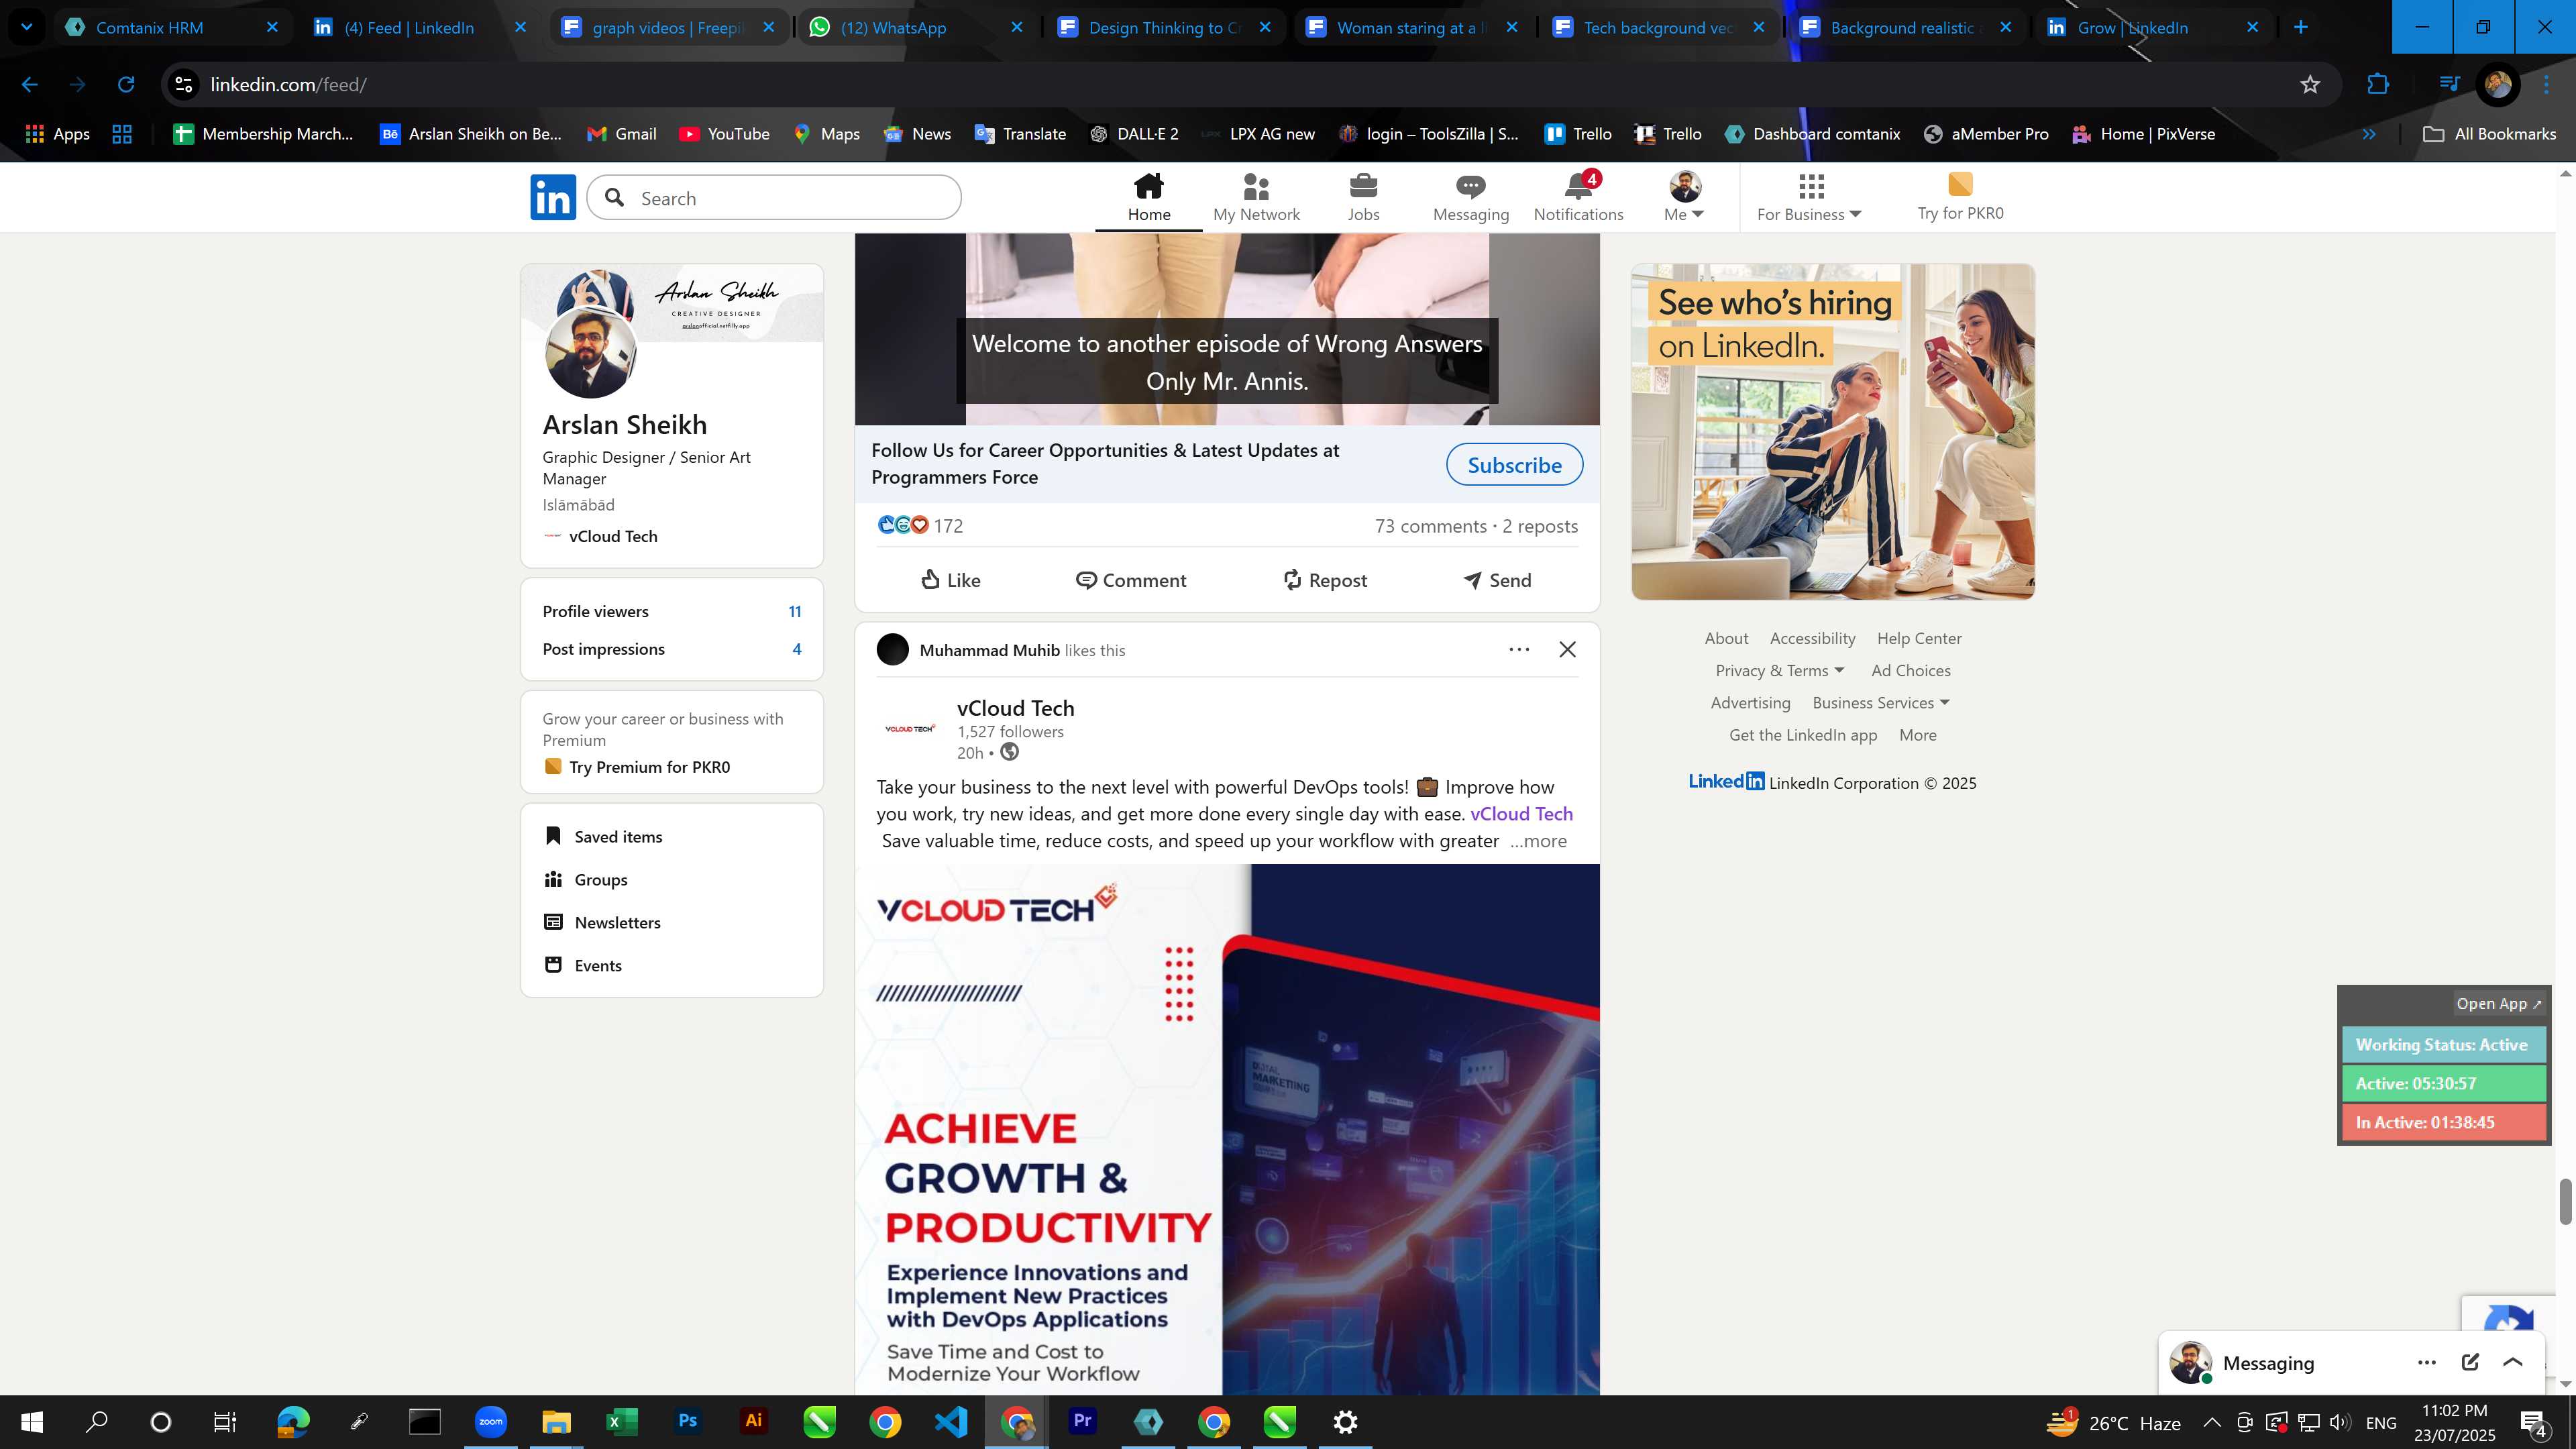
Task: Show hidden system tray icons
Action: click(x=2212, y=1422)
